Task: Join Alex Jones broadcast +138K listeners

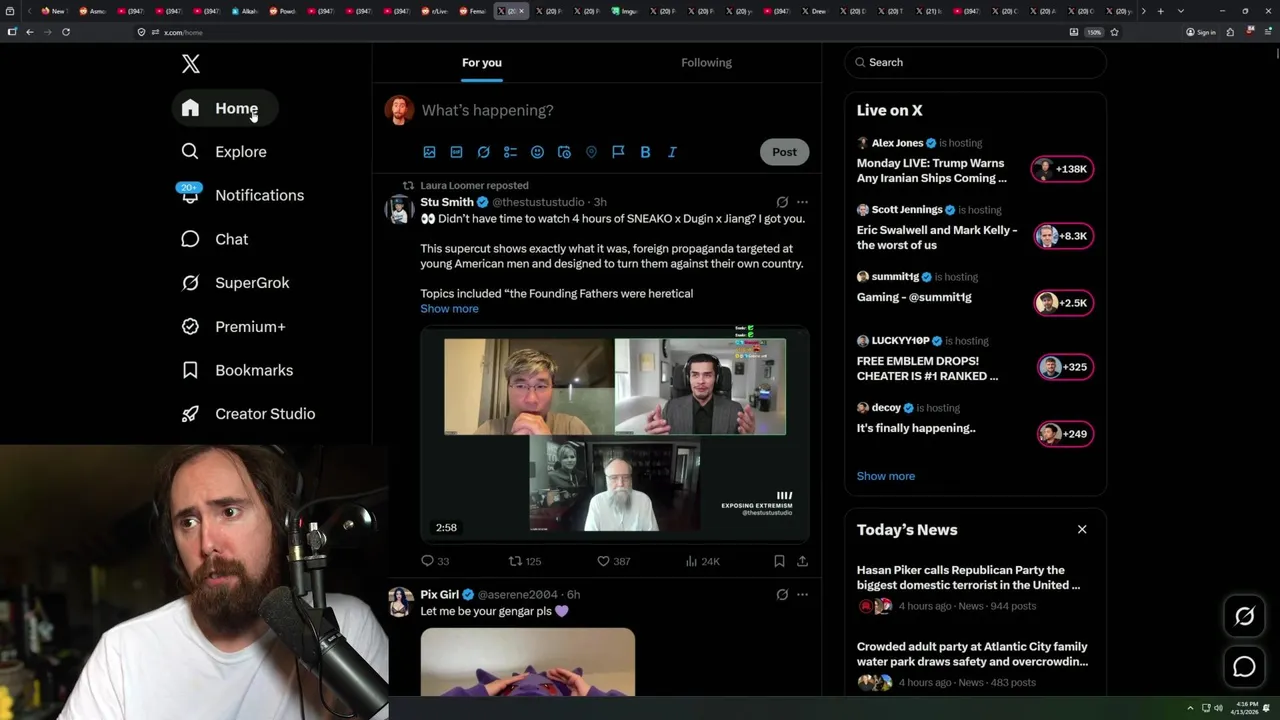Action: (1063, 169)
